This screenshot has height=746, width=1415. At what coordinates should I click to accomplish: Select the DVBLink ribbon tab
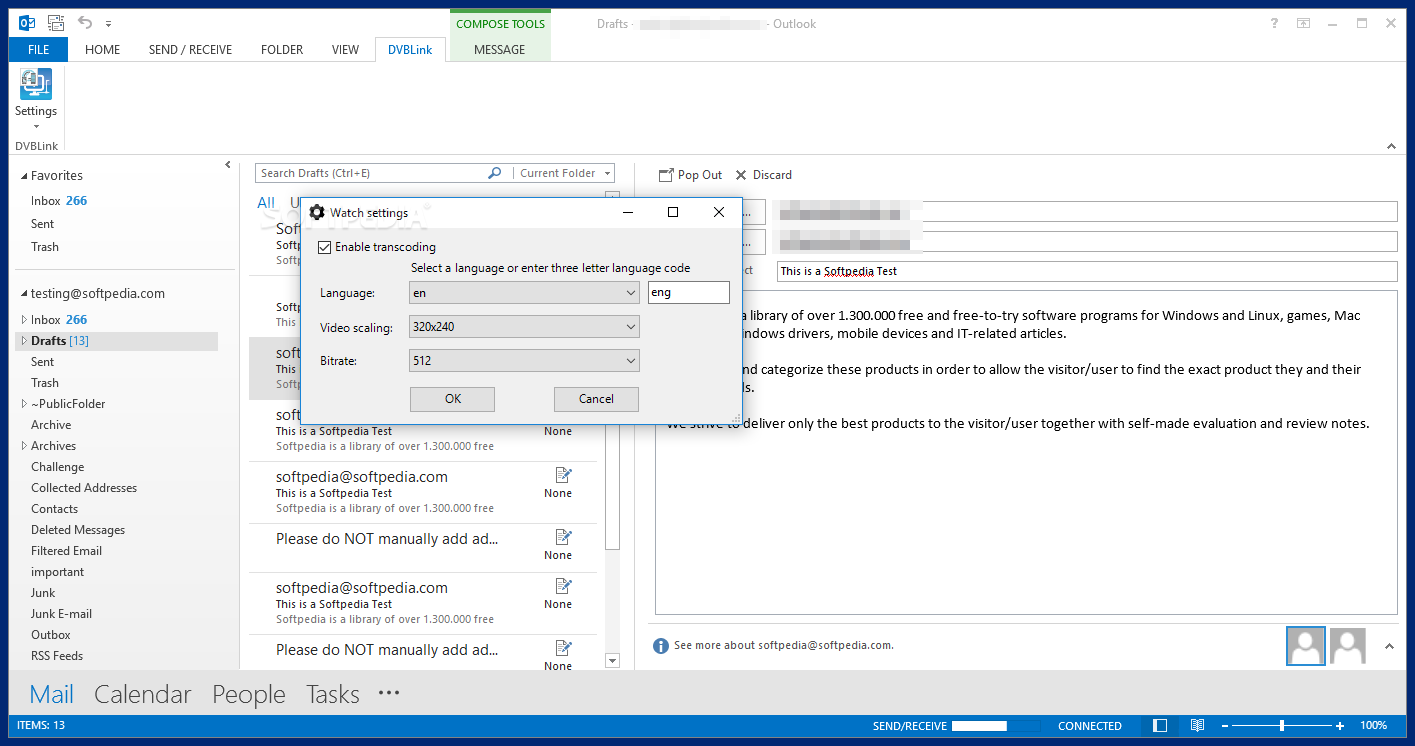410,50
